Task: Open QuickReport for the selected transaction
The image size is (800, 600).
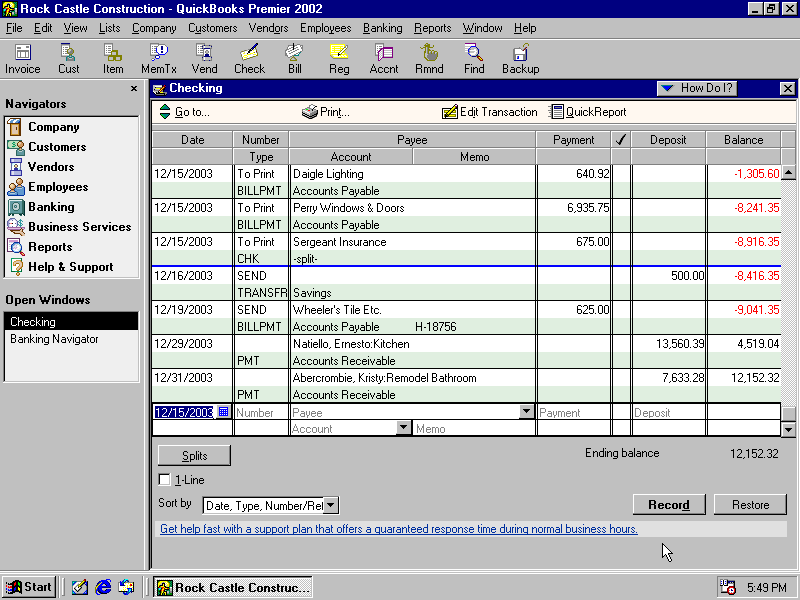Action: pyautogui.click(x=587, y=112)
